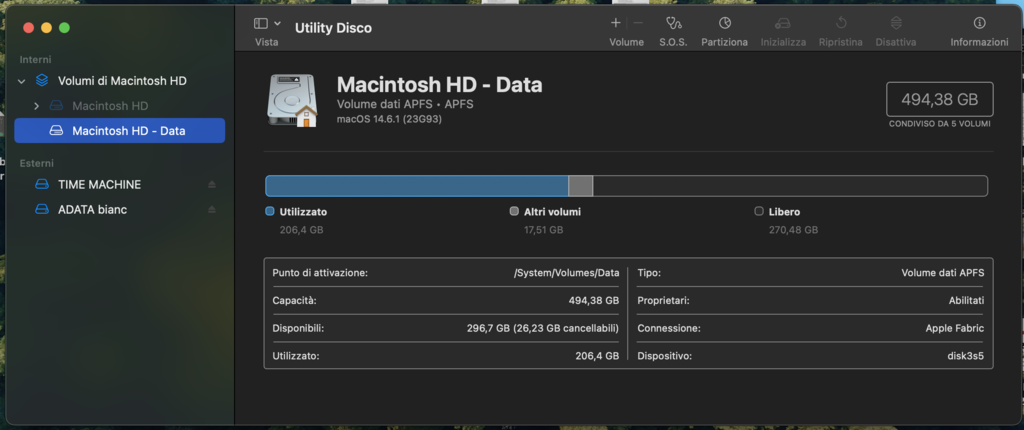Click the Apple Fabric connection value

coord(955,328)
